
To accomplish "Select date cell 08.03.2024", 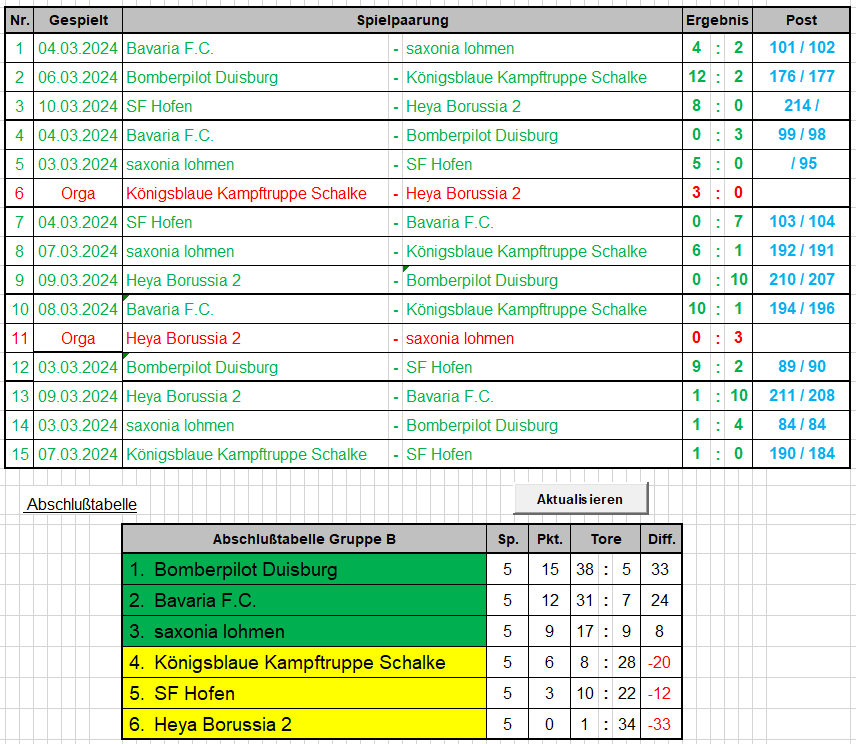I will coord(78,309).
